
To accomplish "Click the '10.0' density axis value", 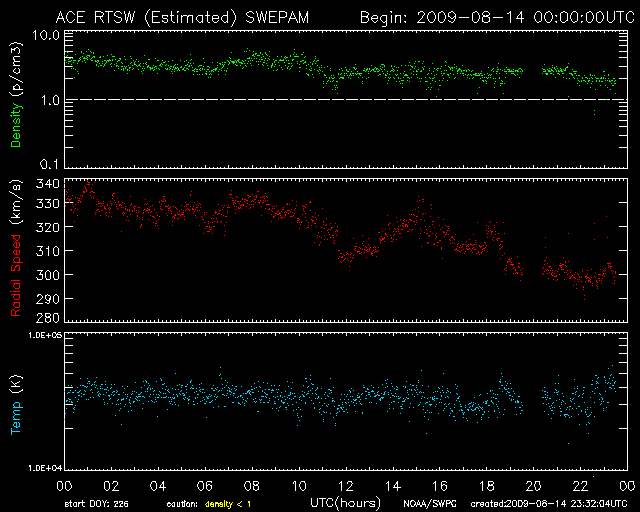I will pyautogui.click(x=46, y=35).
